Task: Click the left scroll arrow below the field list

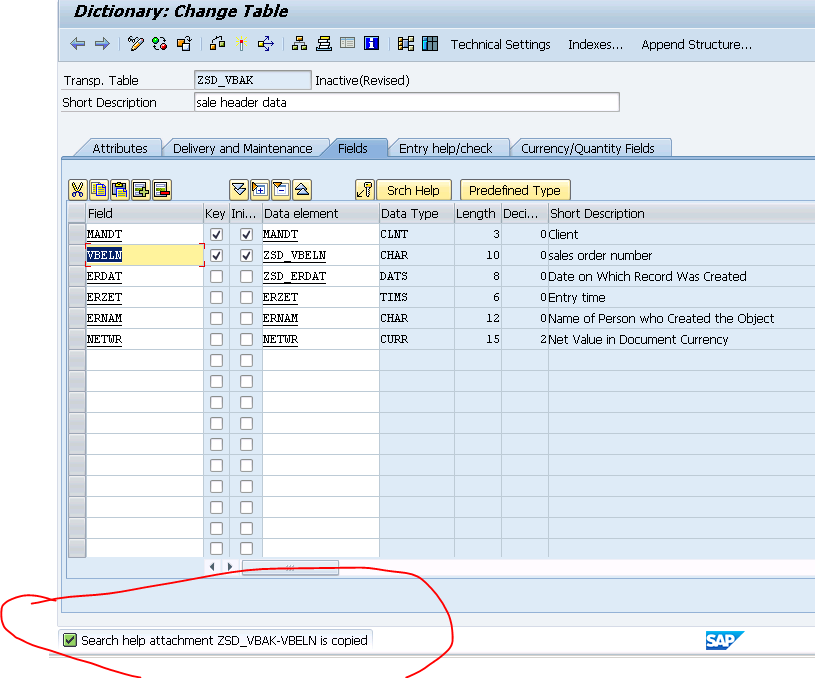Action: tap(212, 566)
